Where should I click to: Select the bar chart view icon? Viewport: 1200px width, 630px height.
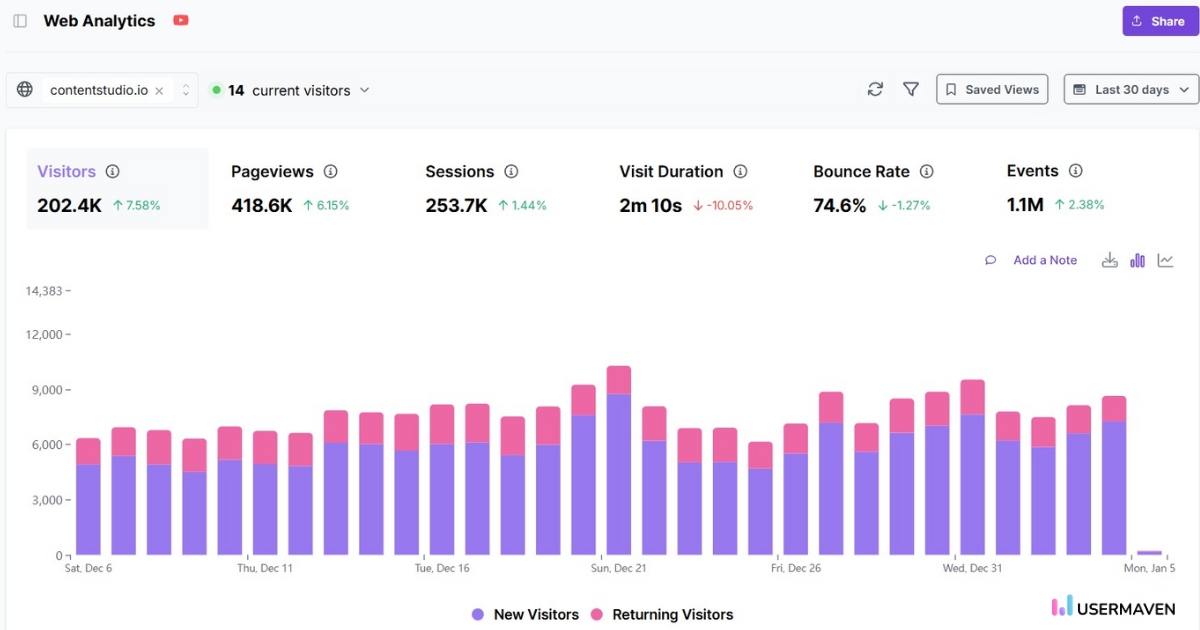[1137, 259]
